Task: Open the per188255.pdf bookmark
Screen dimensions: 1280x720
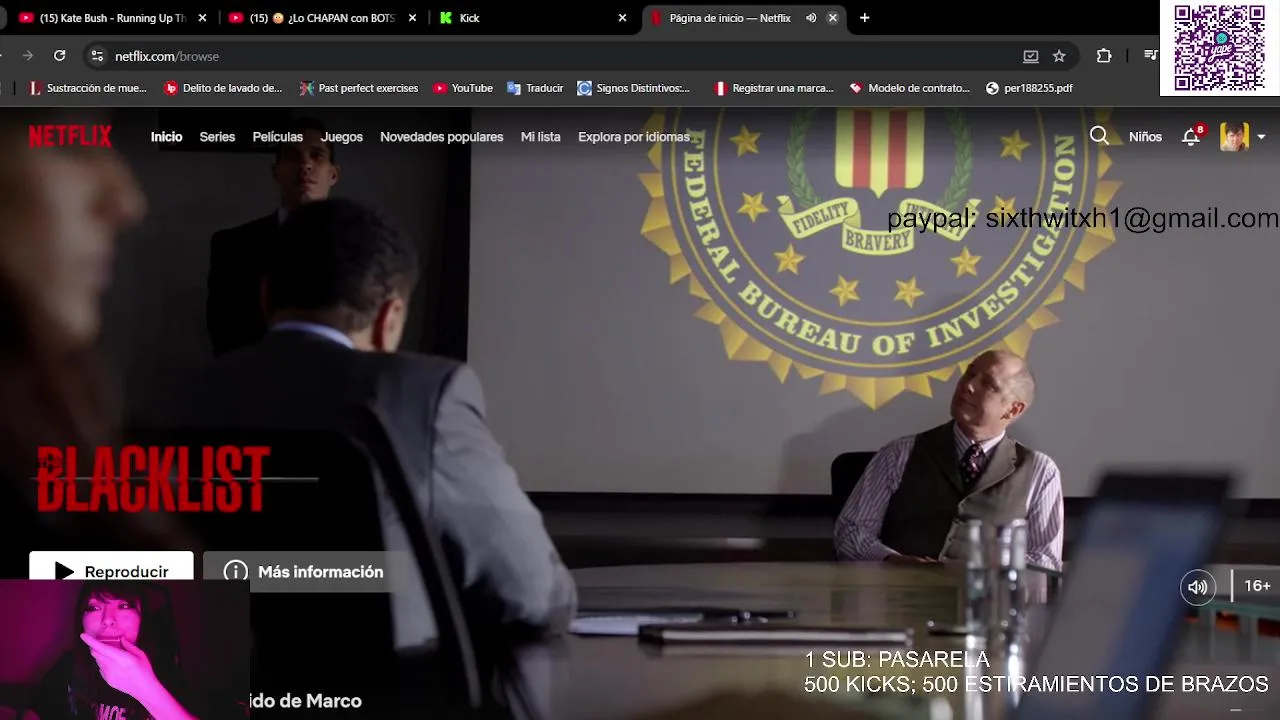Action: [1029, 88]
